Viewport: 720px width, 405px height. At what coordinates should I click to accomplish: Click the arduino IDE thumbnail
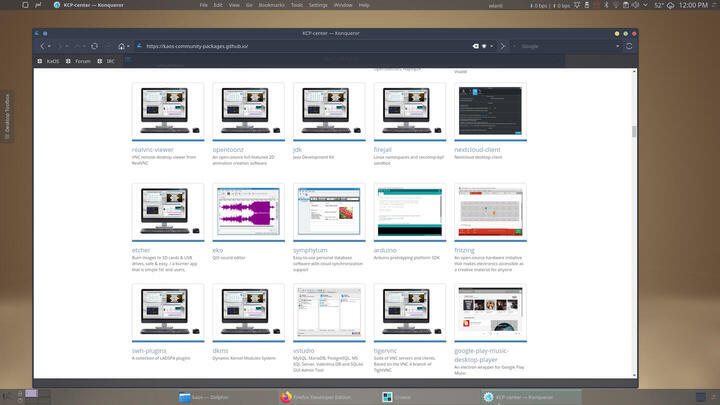click(x=410, y=212)
